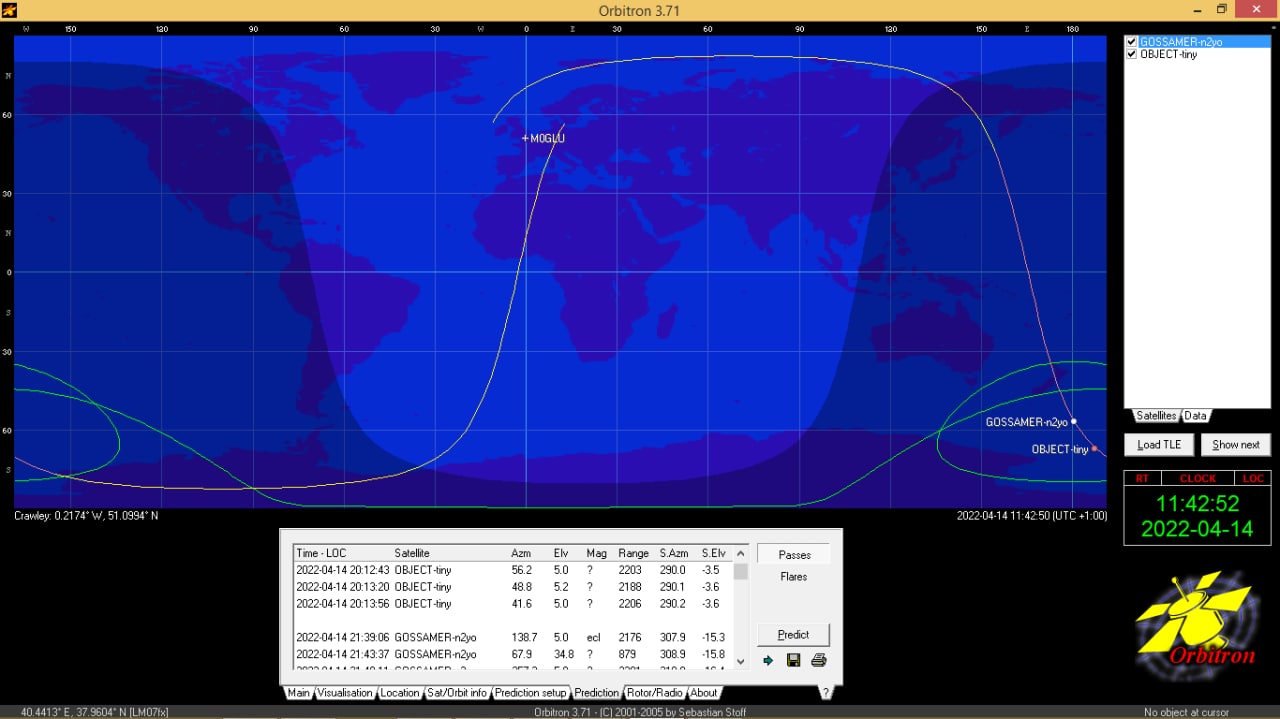Select Flares in prediction mode list
Viewport: 1280px width, 719px height.
pos(793,576)
